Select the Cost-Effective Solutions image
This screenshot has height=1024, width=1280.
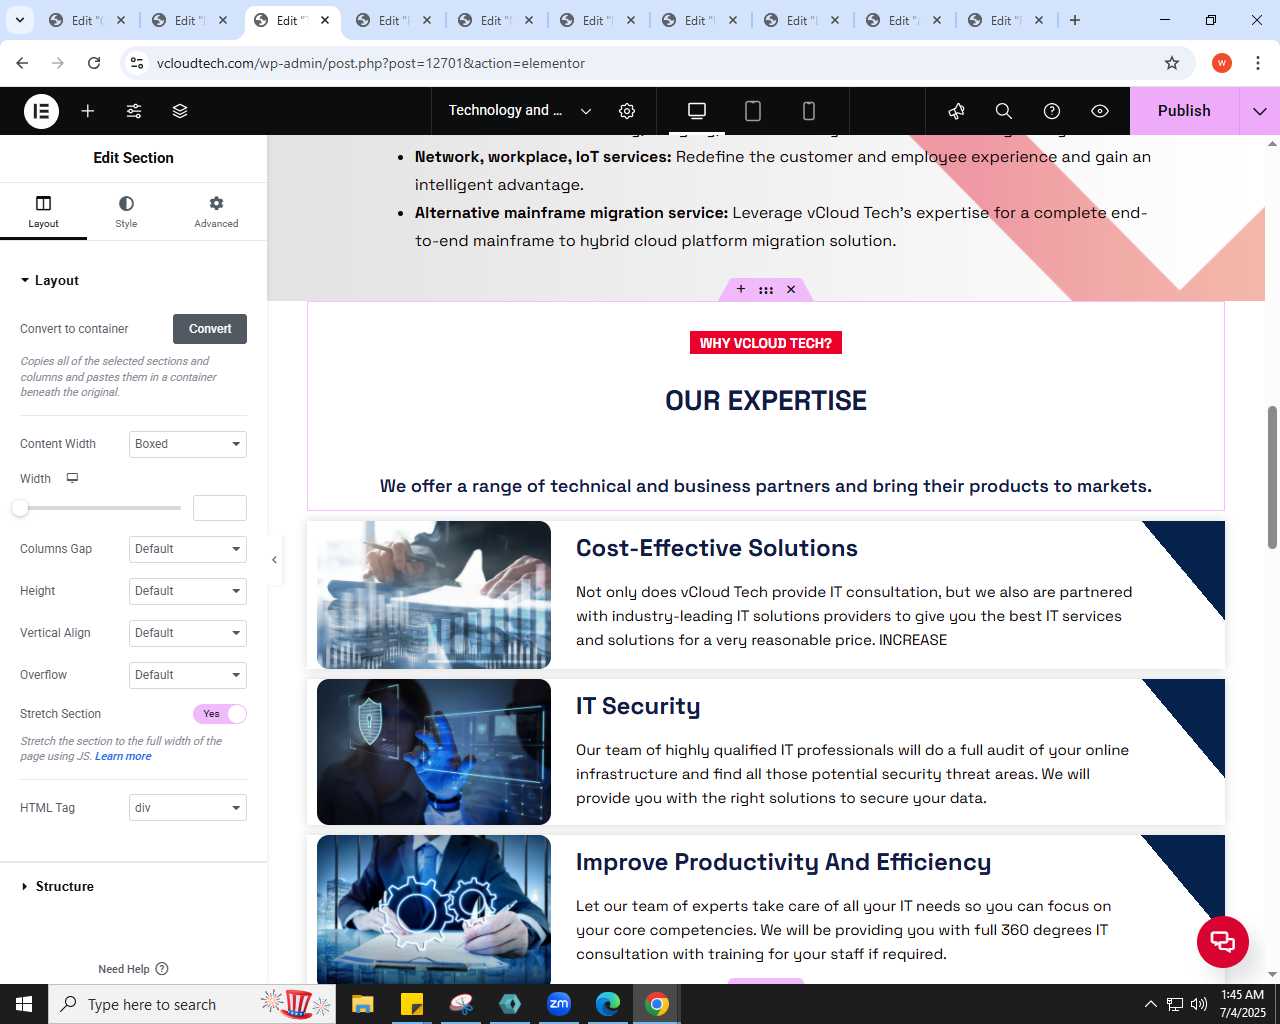click(434, 595)
